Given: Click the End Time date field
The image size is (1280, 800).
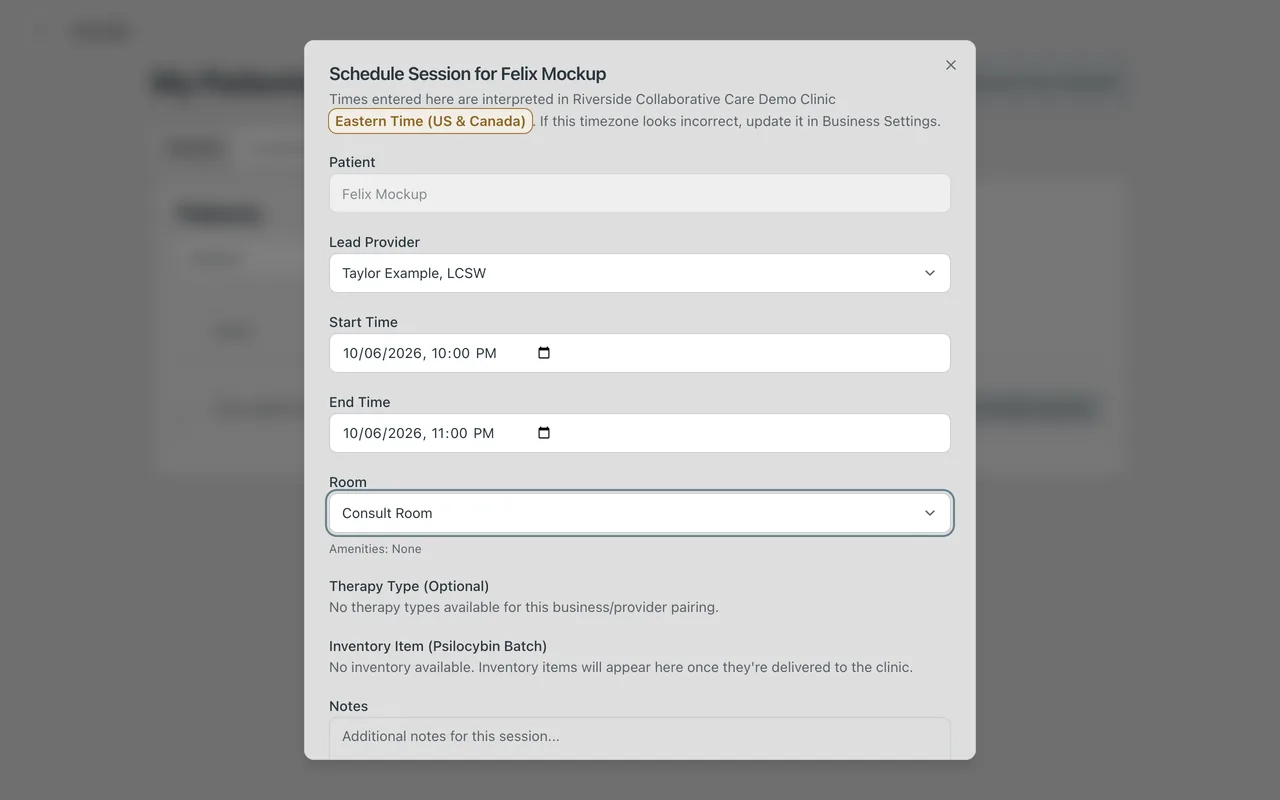Looking at the screenshot, I should [x=640, y=433].
